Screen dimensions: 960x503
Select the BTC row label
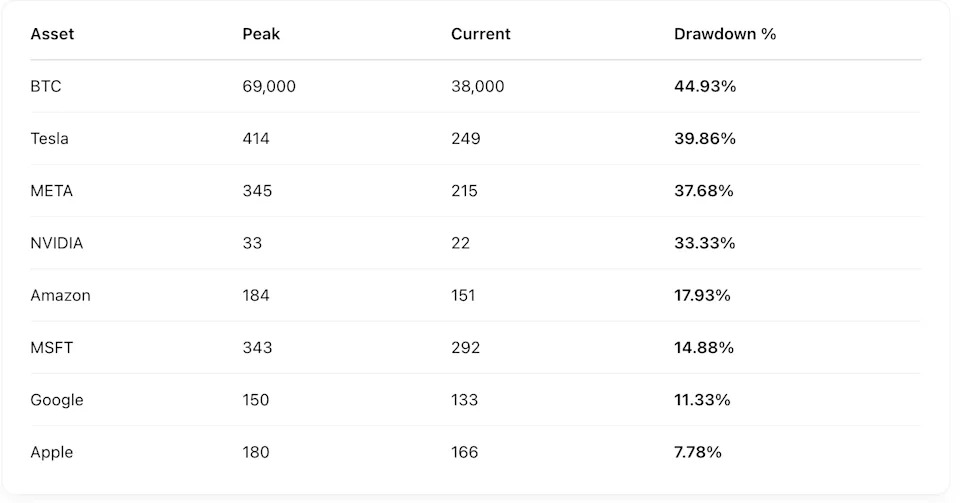click(46, 86)
